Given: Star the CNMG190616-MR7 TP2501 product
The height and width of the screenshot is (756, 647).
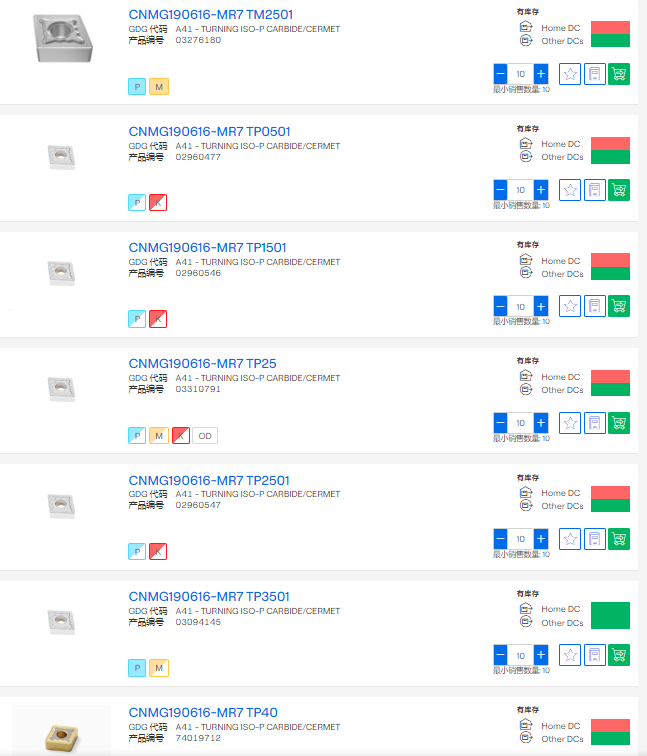Looking at the screenshot, I should [x=570, y=539].
